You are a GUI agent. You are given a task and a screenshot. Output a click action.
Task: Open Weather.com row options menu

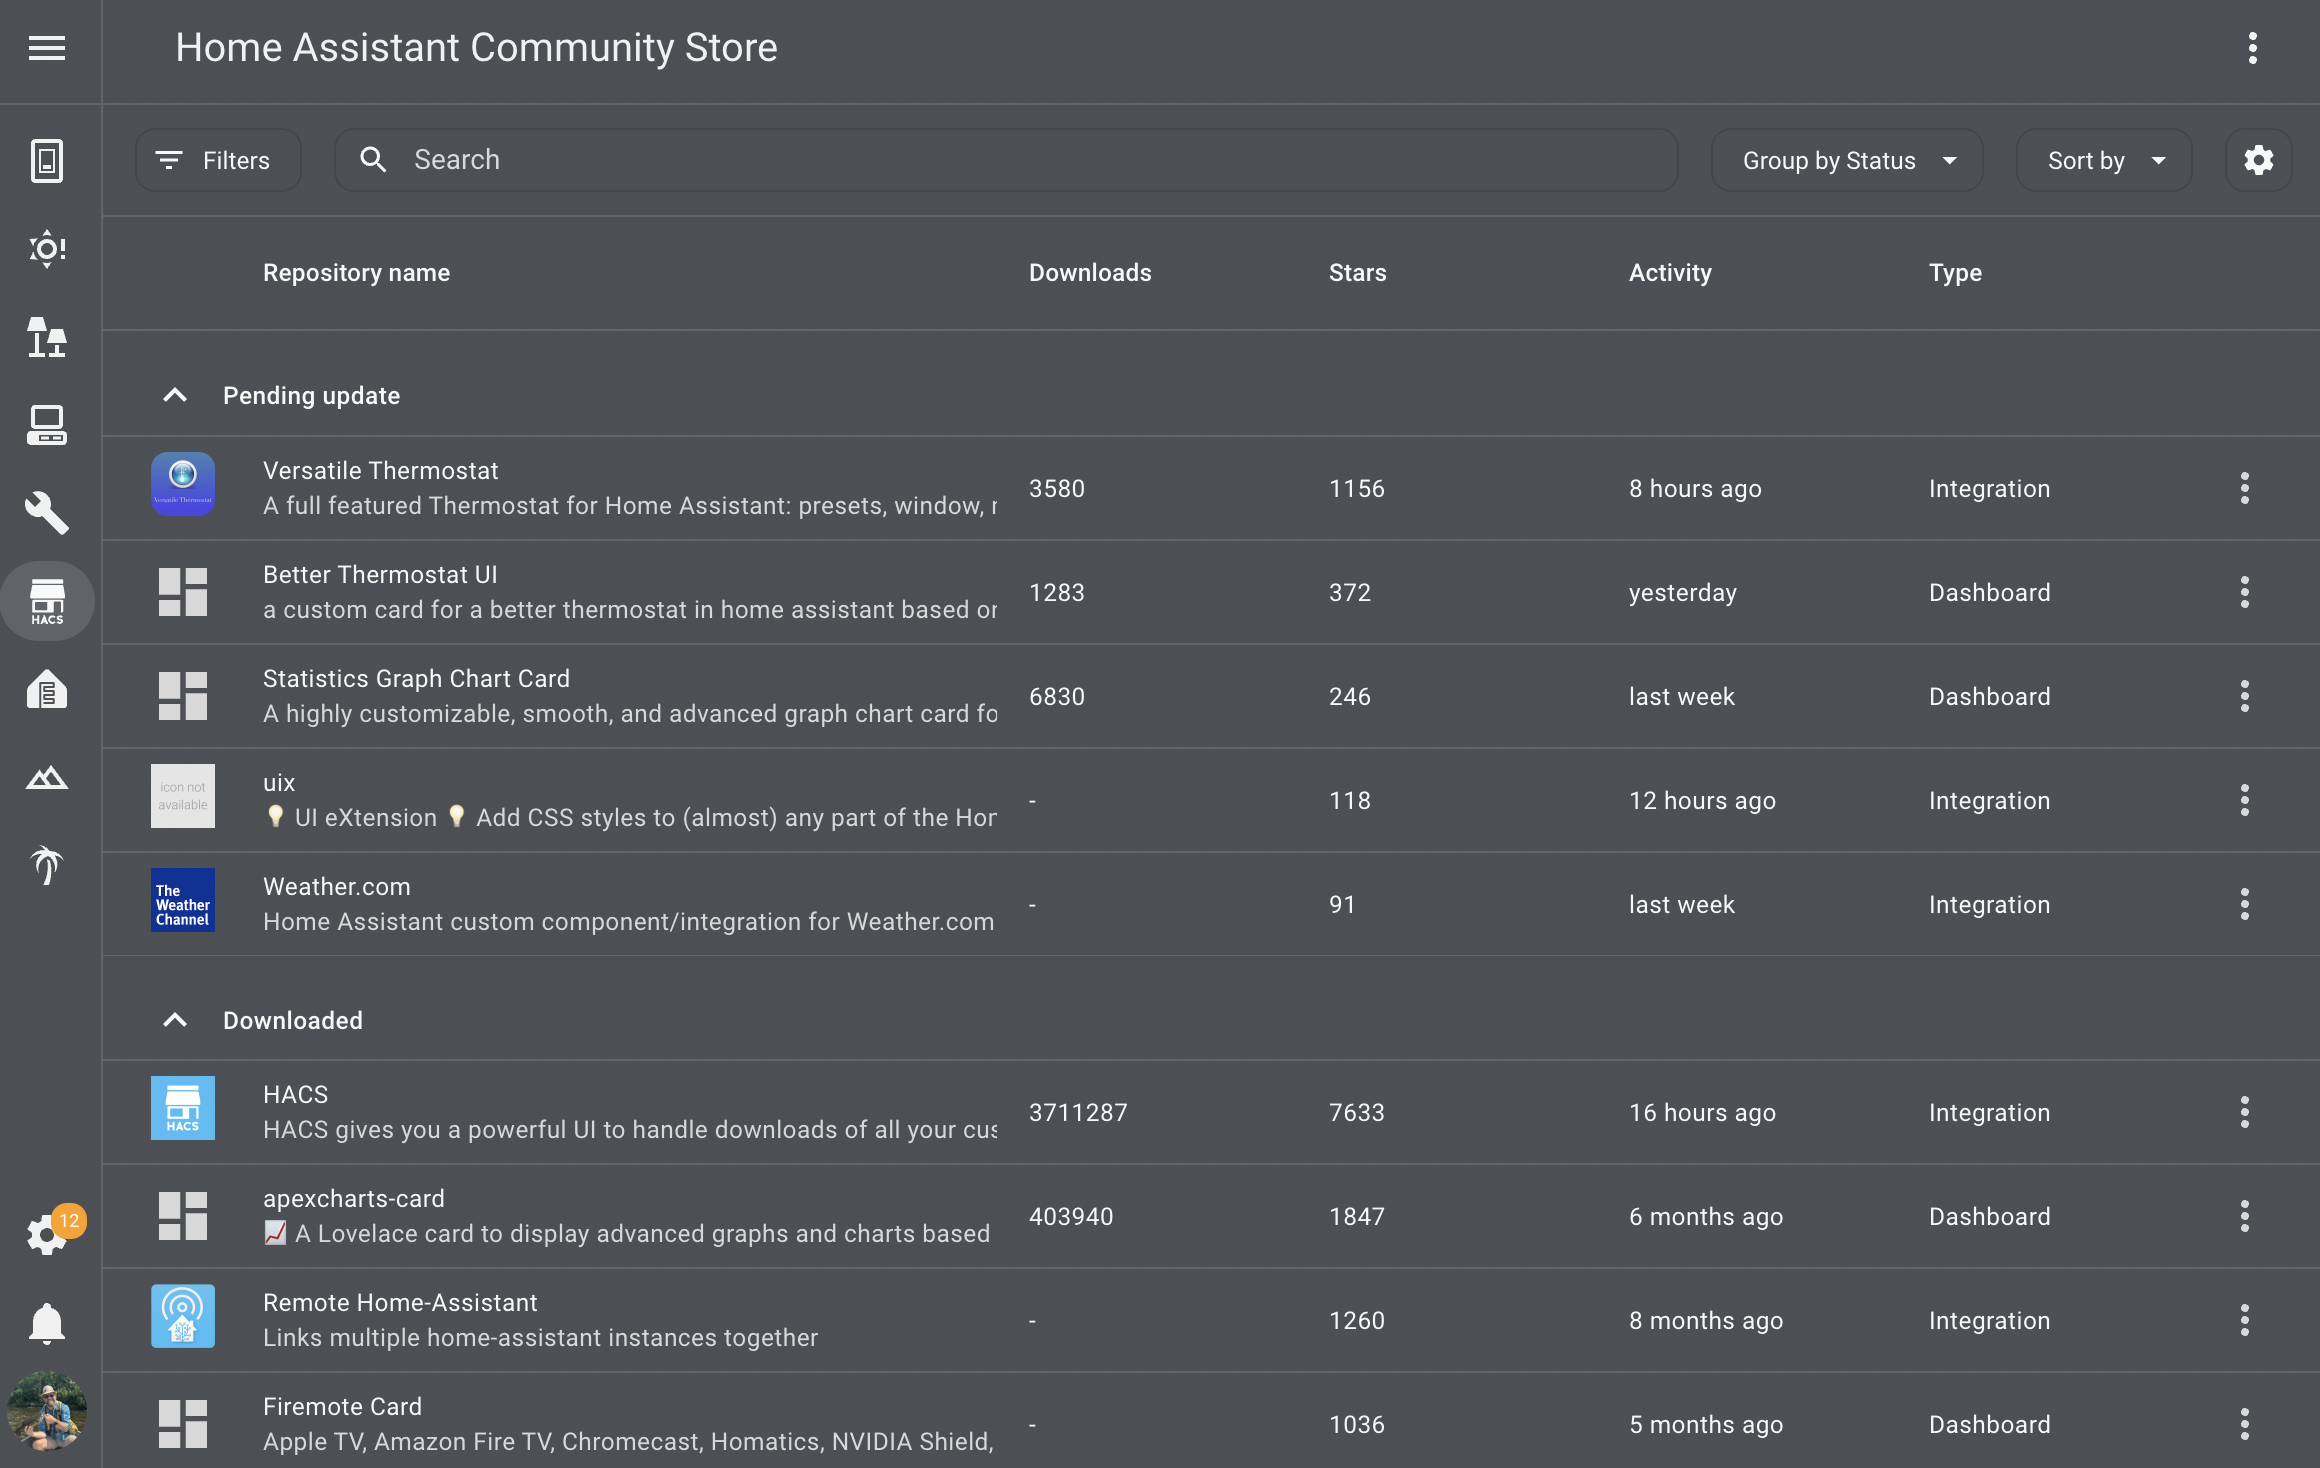pos(2245,904)
